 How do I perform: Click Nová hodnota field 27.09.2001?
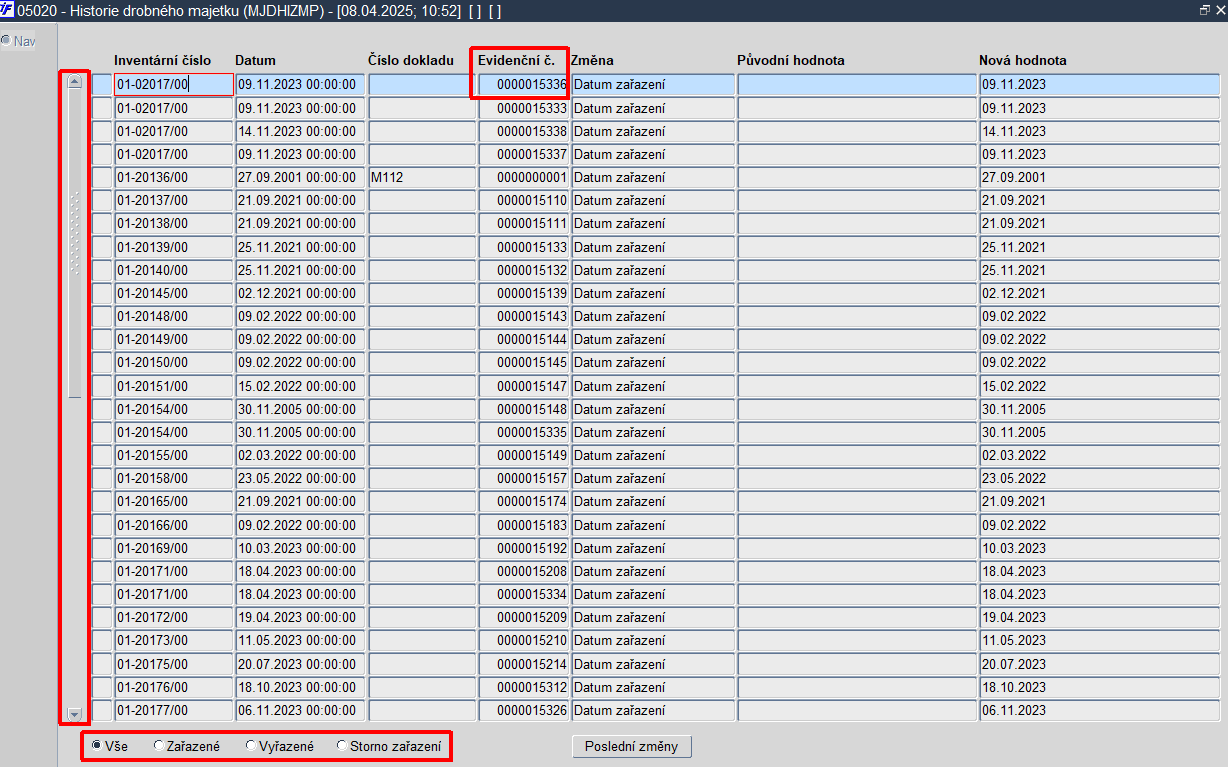[1100, 177]
